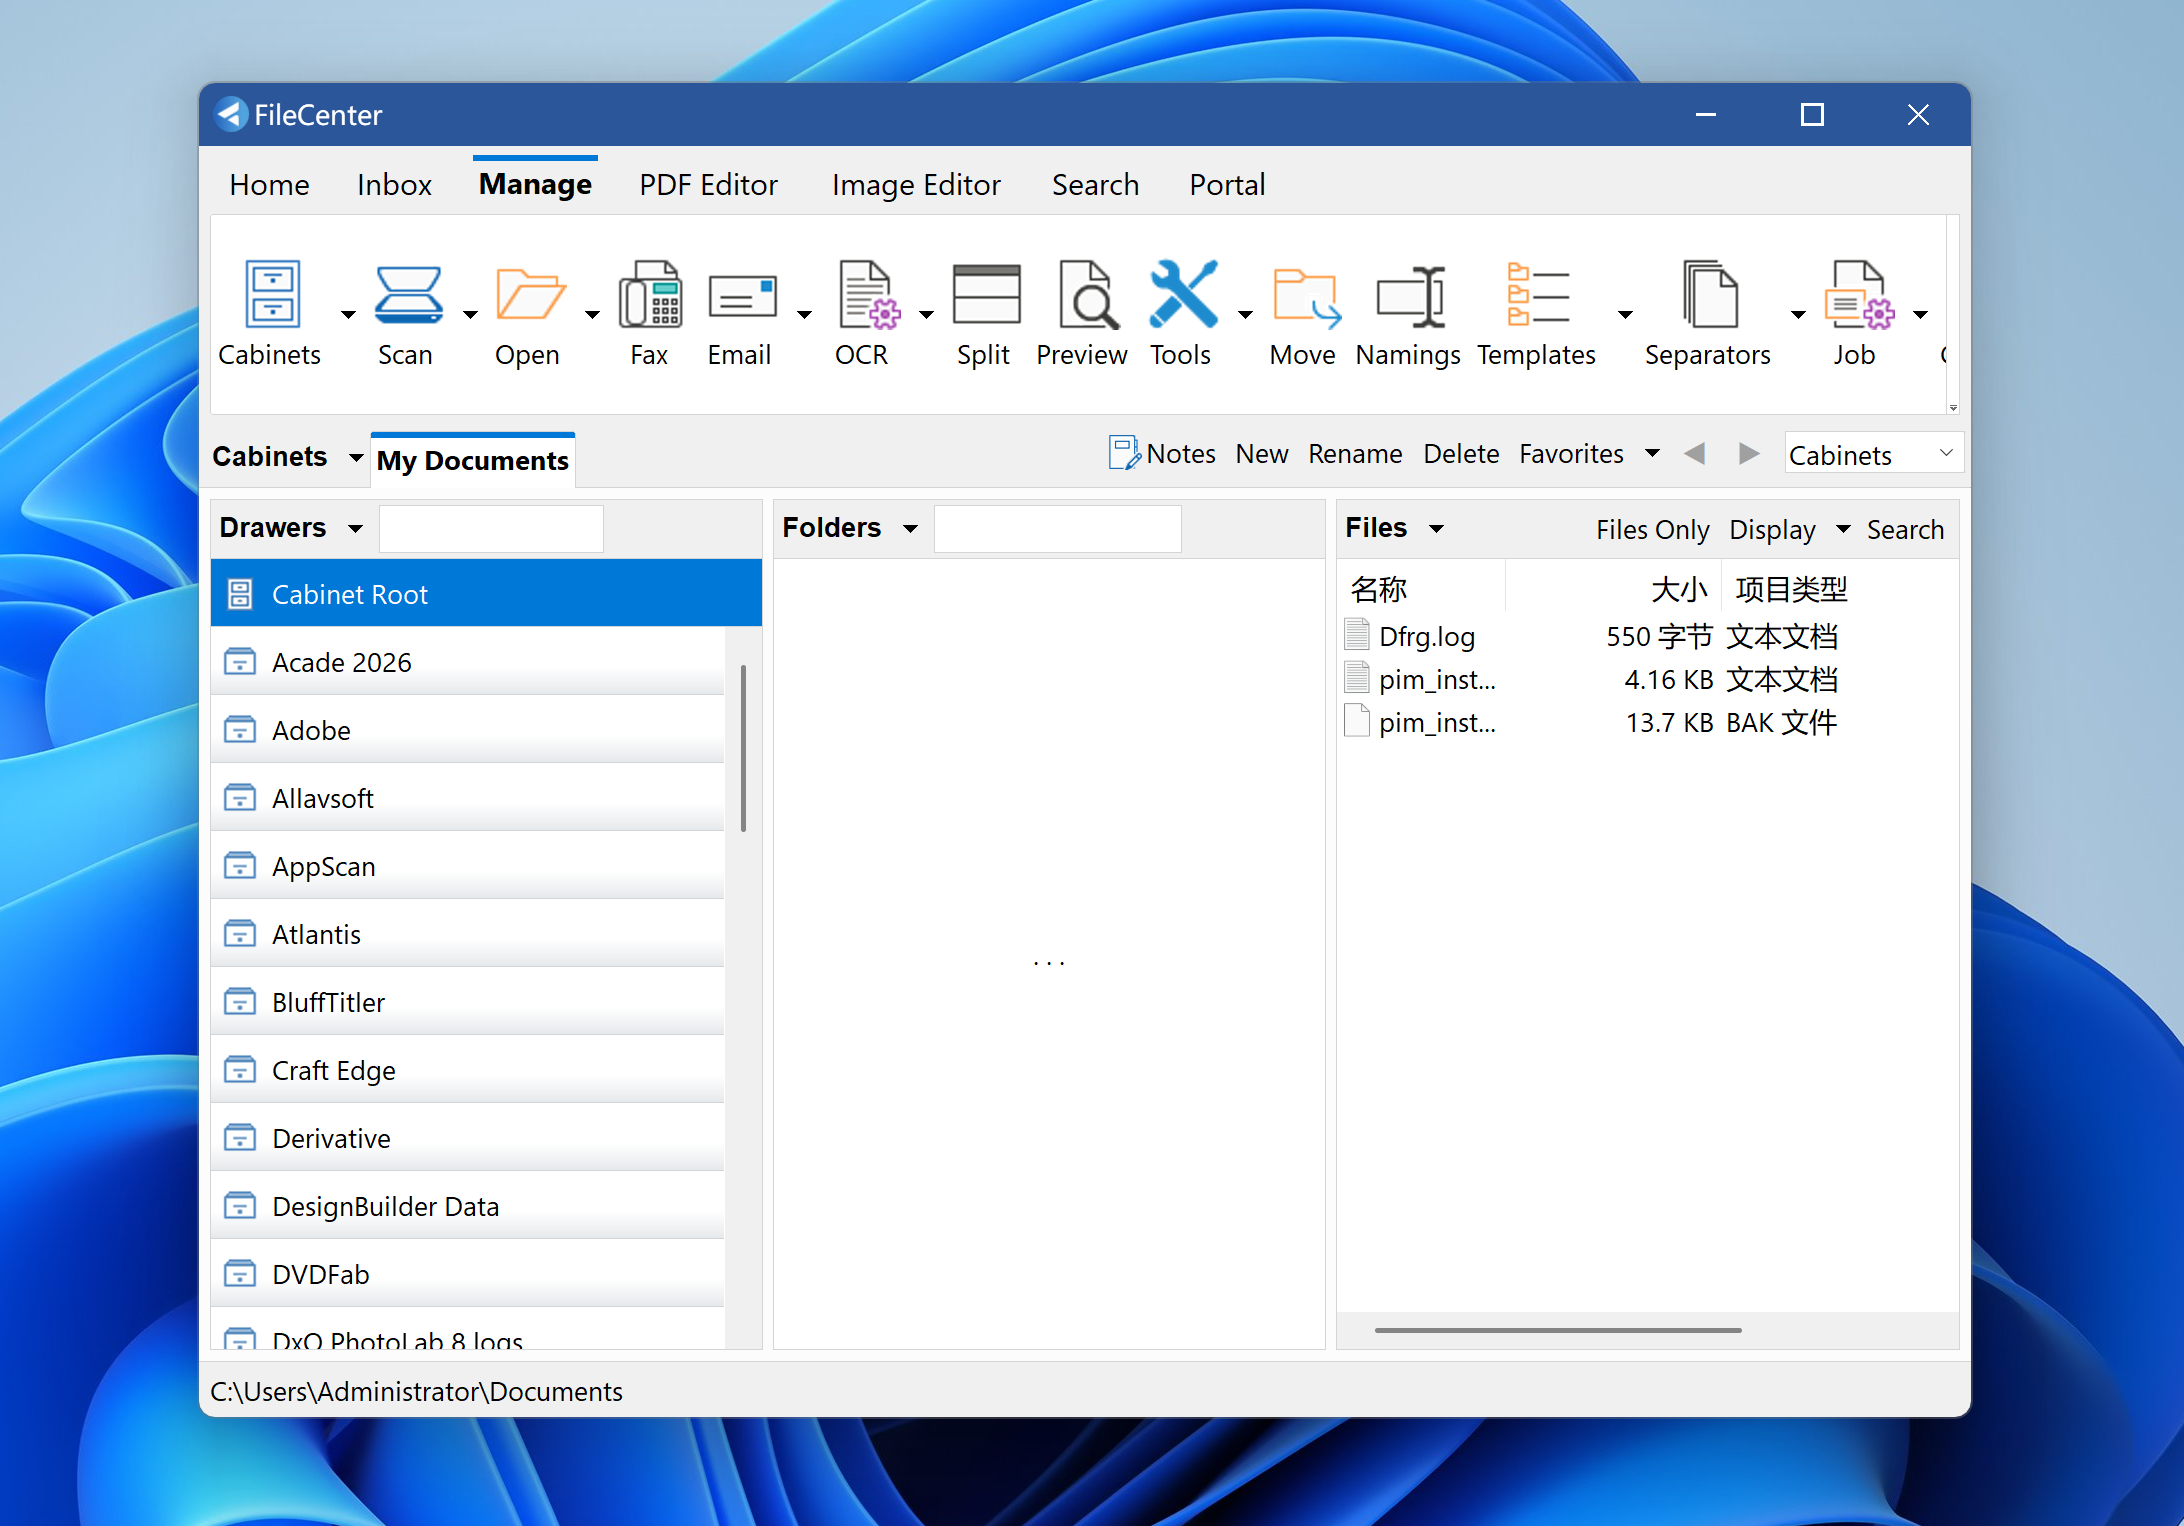Click the Email ribbon icon
The height and width of the screenshot is (1526, 2184).
pyautogui.click(x=742, y=297)
